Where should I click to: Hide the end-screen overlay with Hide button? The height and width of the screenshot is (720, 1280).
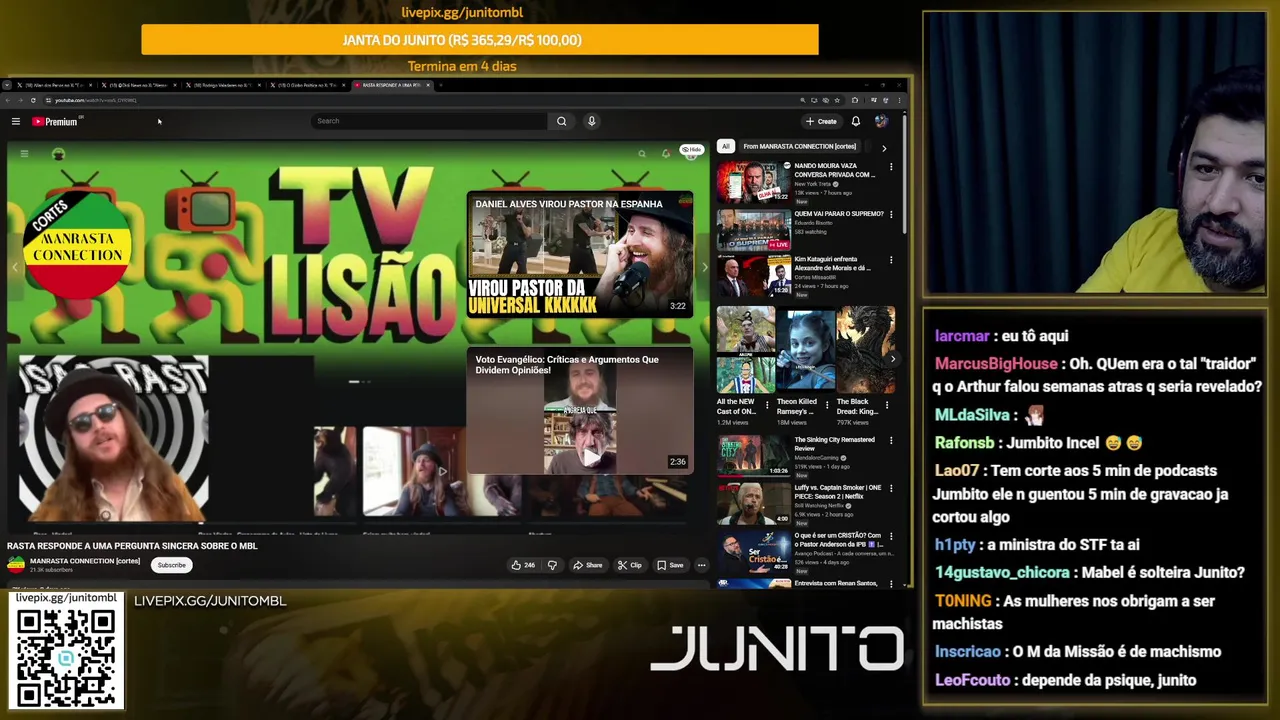click(x=691, y=149)
